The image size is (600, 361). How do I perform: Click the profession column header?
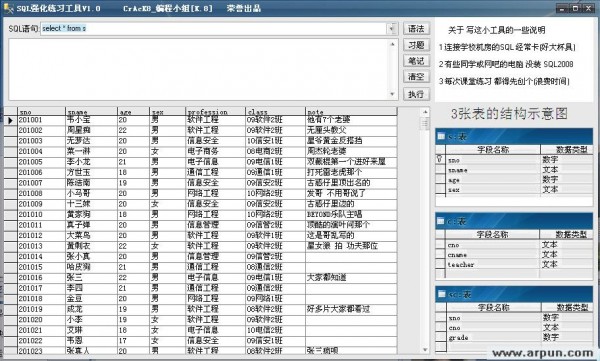pos(215,112)
